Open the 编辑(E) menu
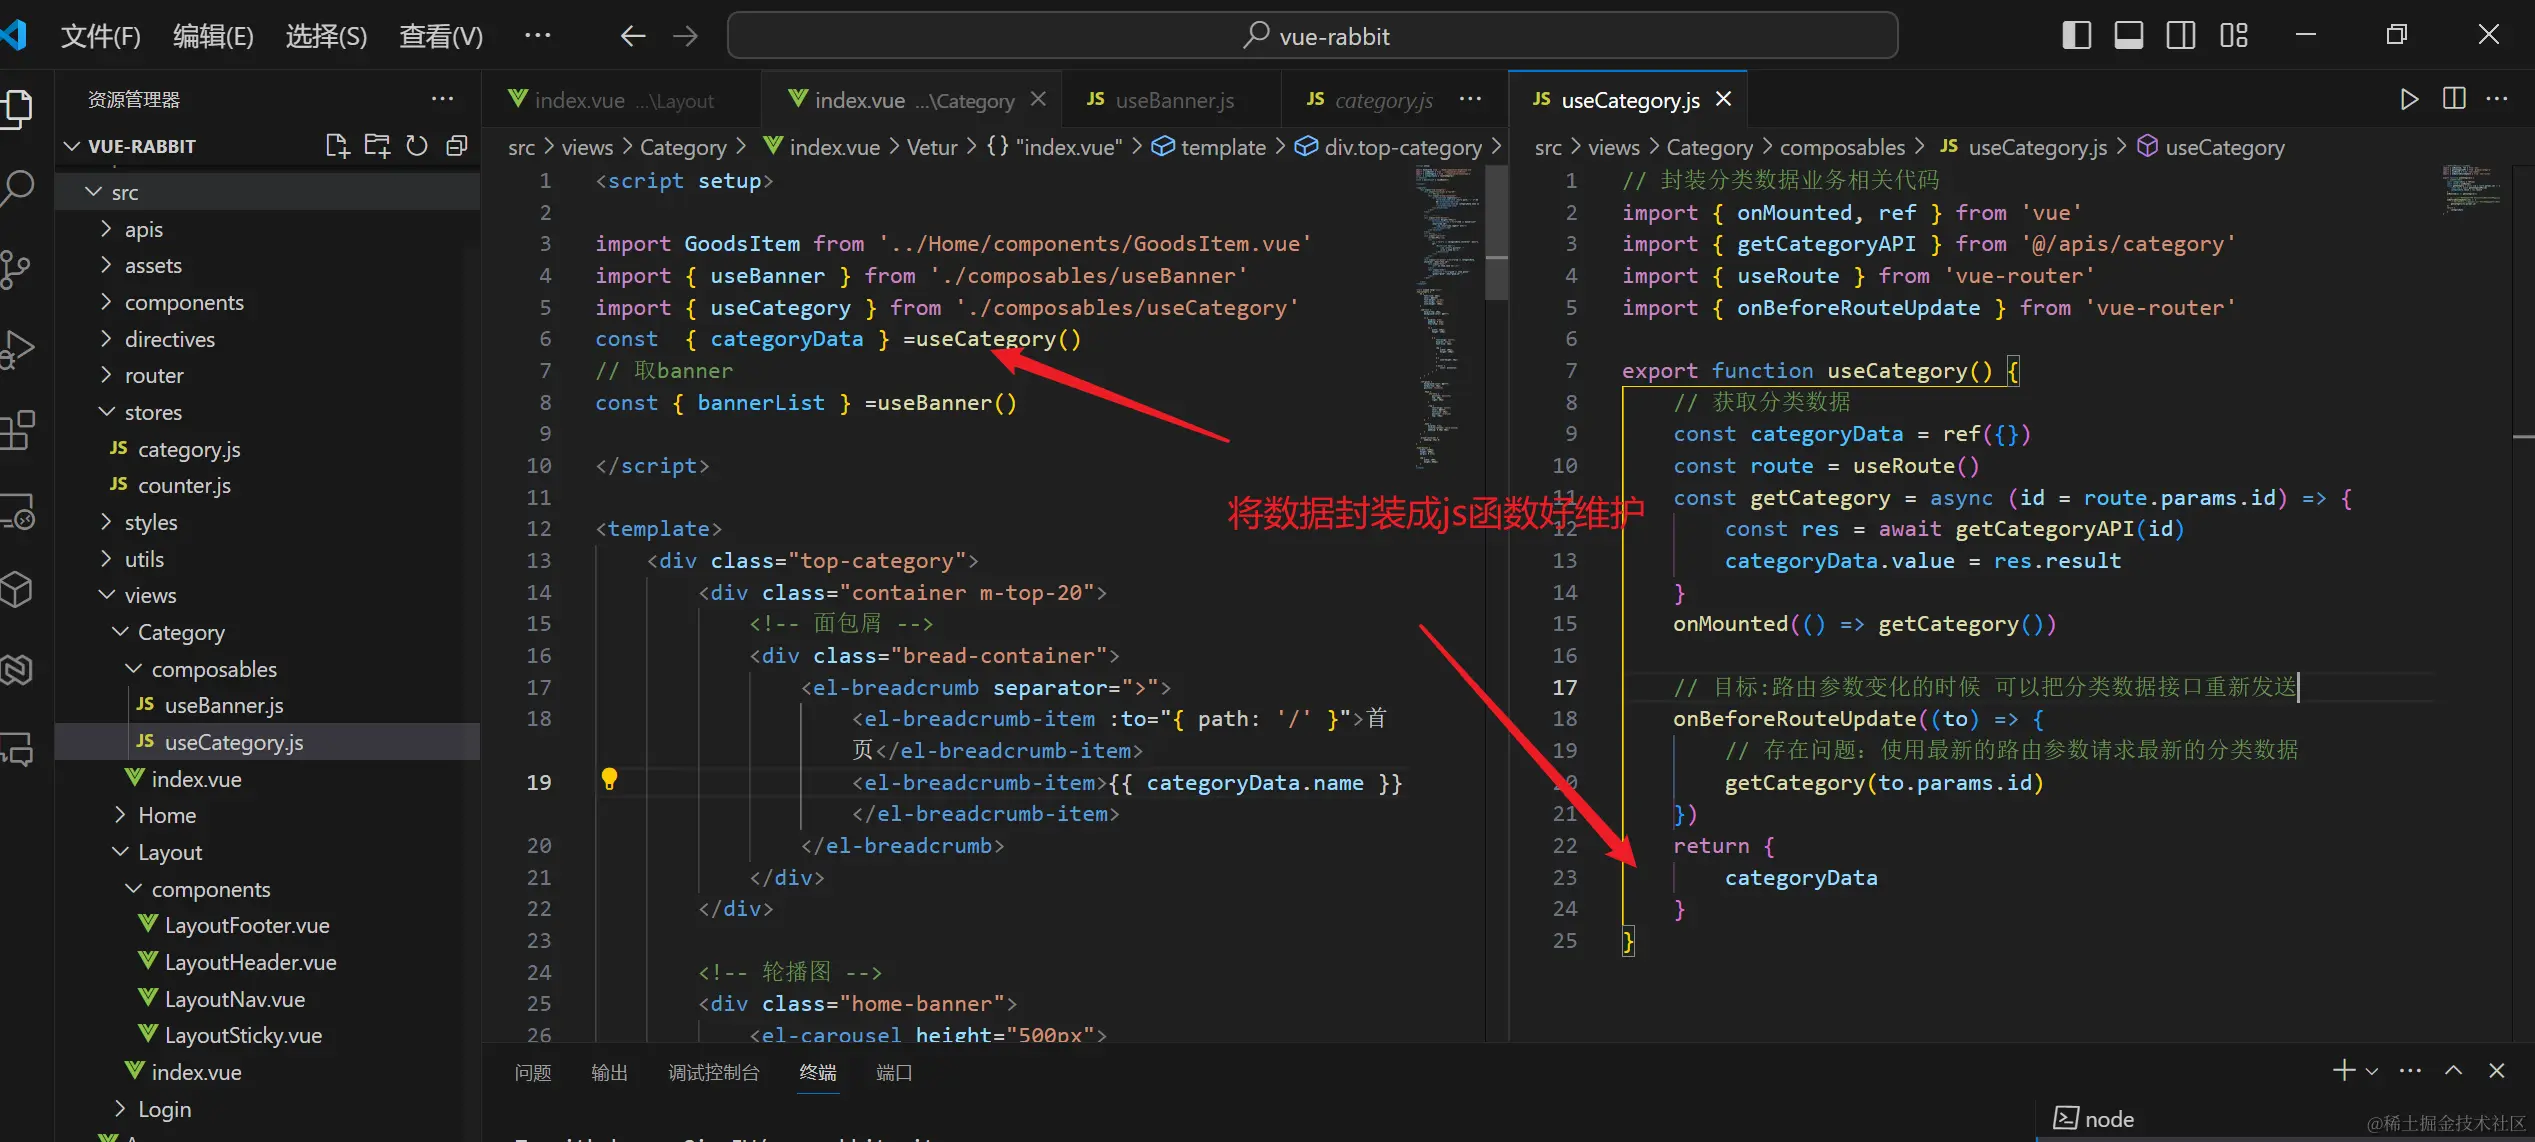Screen dimensions: 2535x1142 pos(213,37)
